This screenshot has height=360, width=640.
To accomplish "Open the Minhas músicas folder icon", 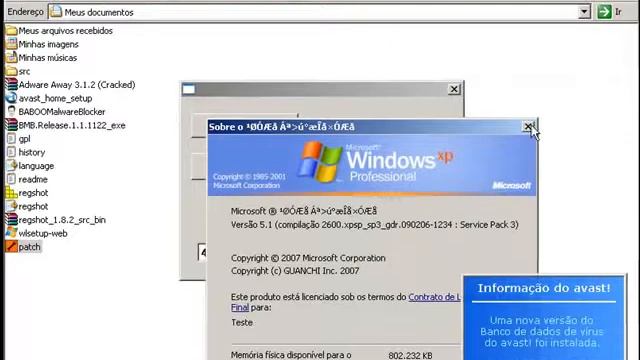I will pyautogui.click(x=11, y=58).
